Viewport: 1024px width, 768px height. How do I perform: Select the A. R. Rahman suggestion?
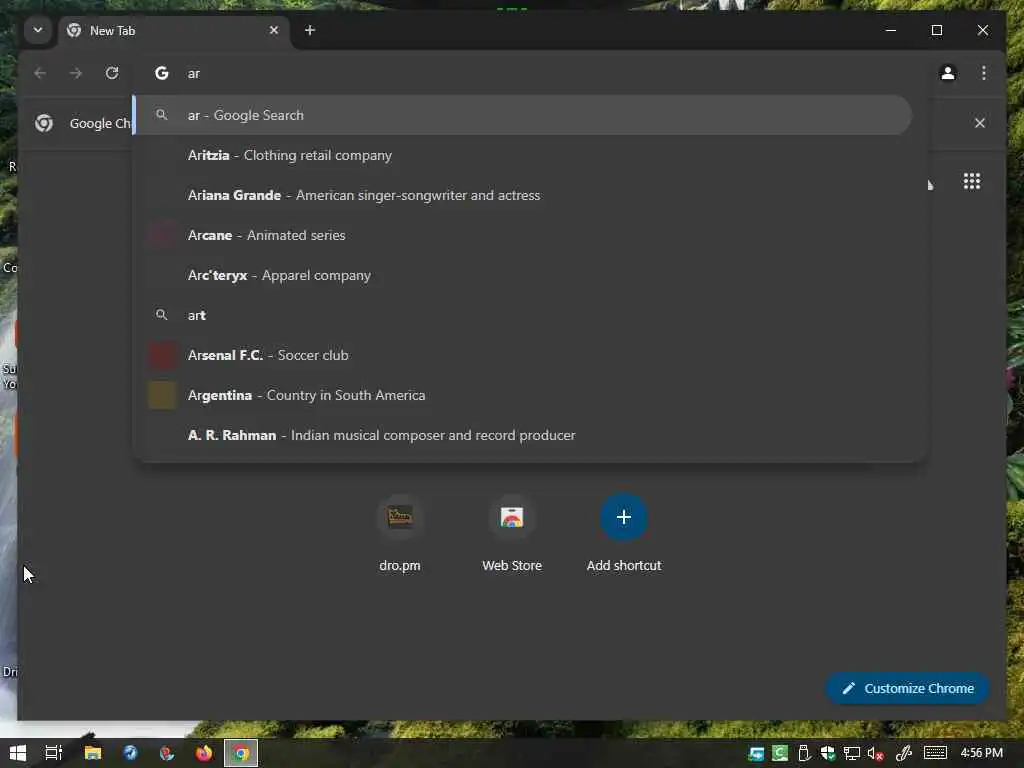(522, 435)
